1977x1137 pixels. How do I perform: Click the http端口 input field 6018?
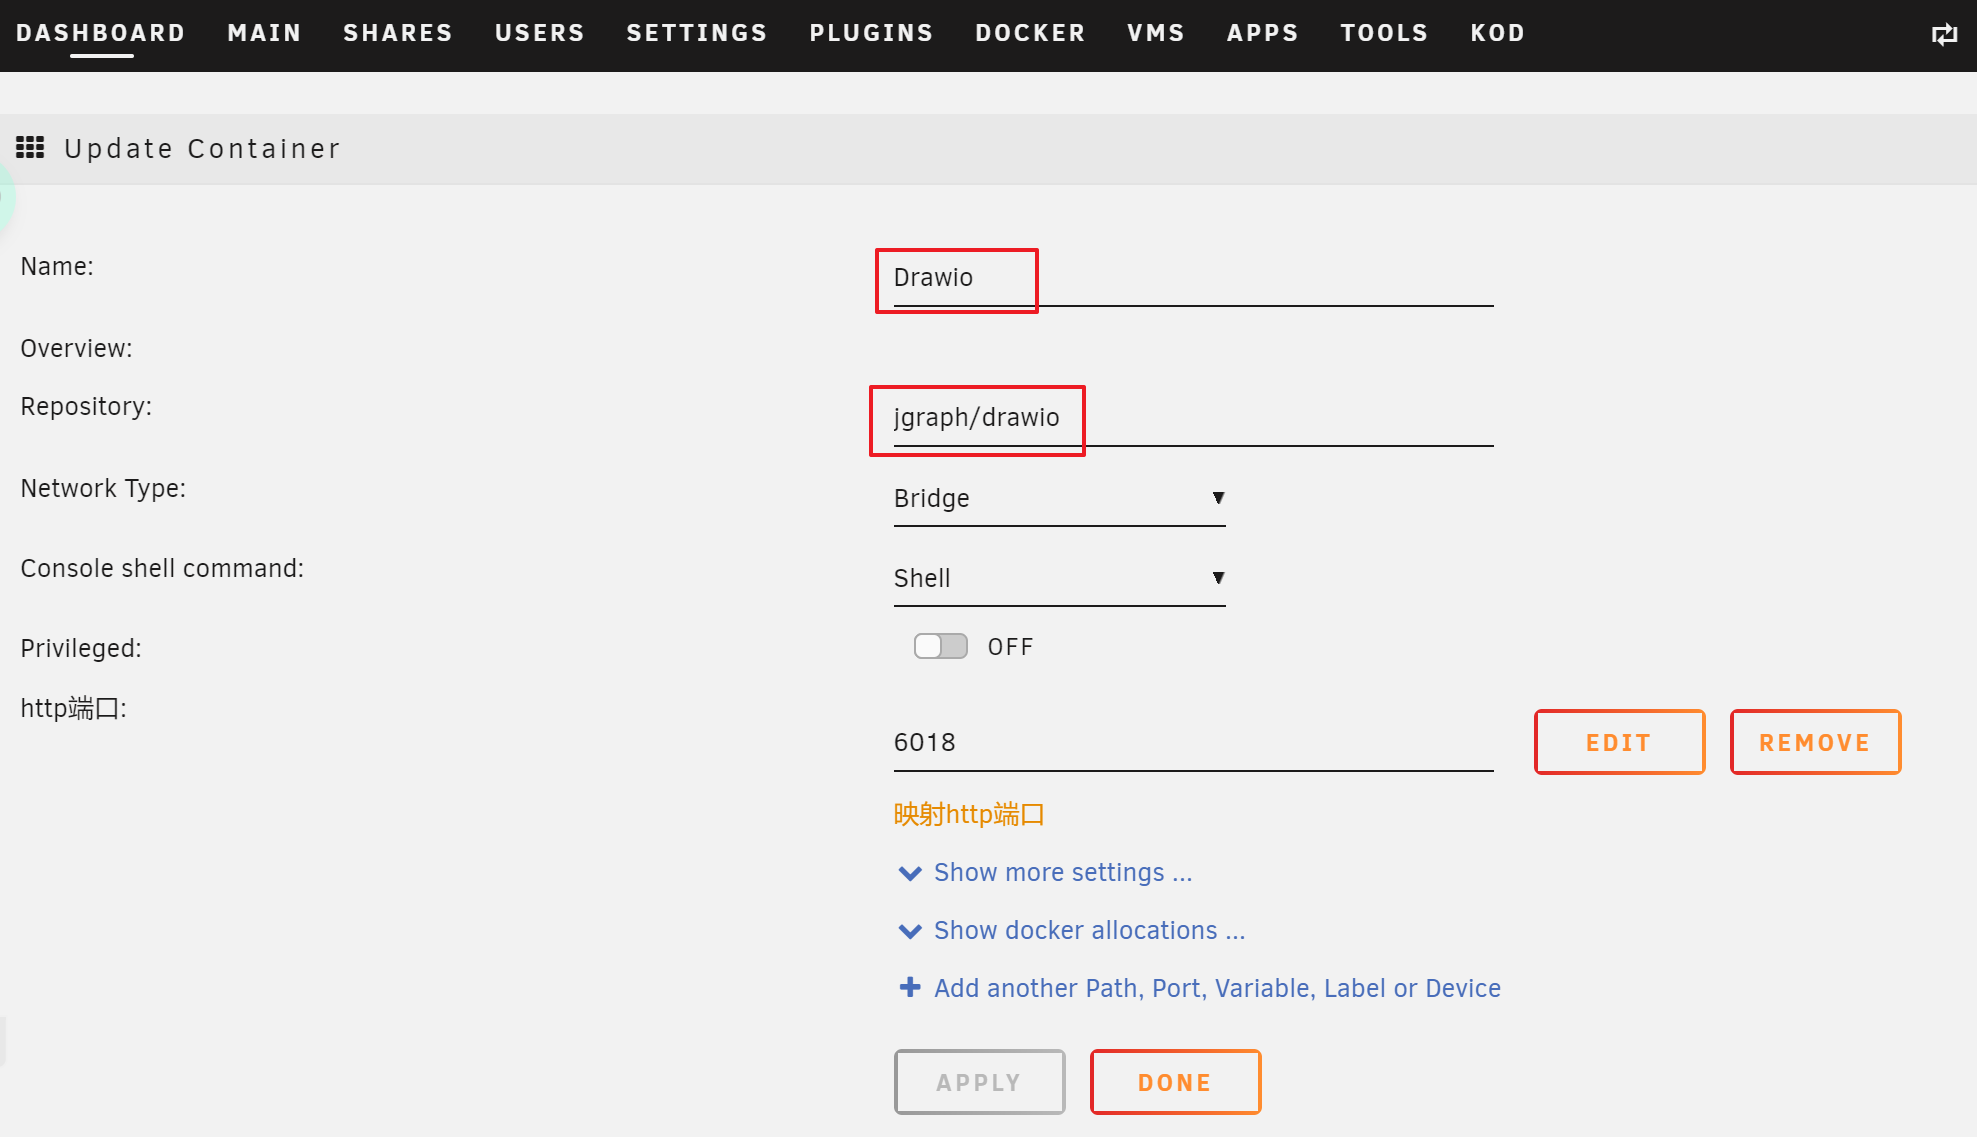tap(1192, 740)
